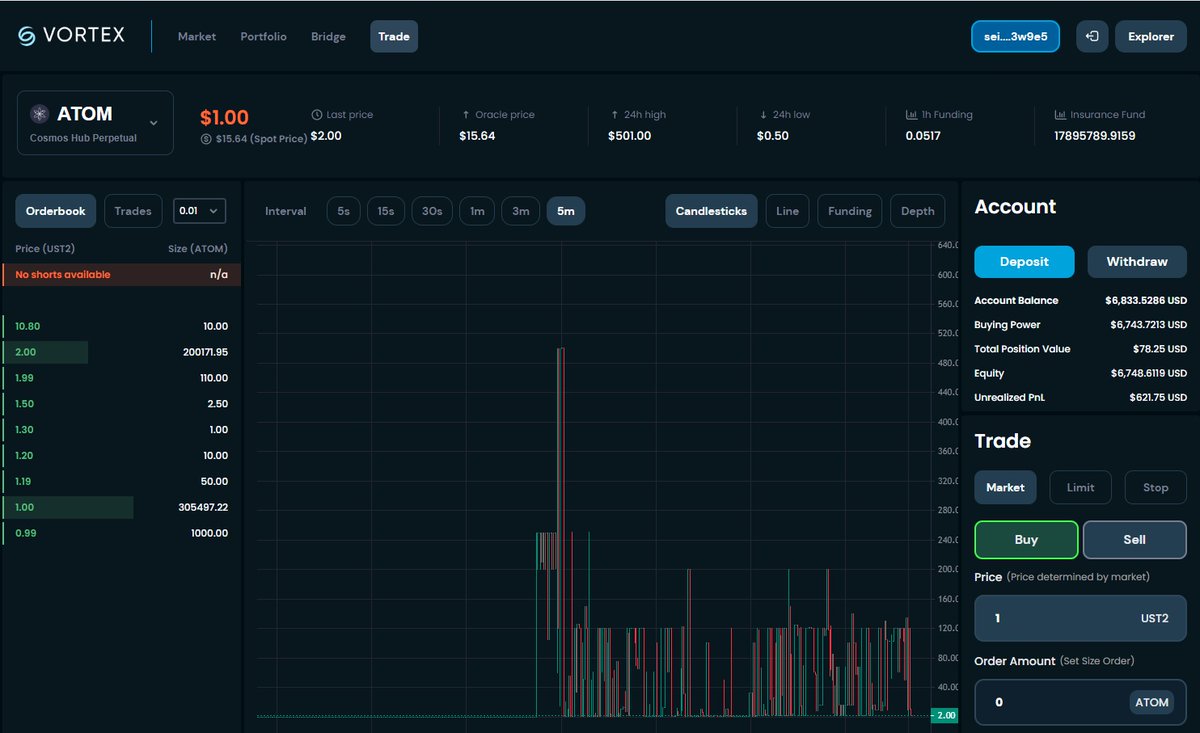The height and width of the screenshot is (733, 1200).
Task: Show the Line chart view
Action: coord(787,211)
